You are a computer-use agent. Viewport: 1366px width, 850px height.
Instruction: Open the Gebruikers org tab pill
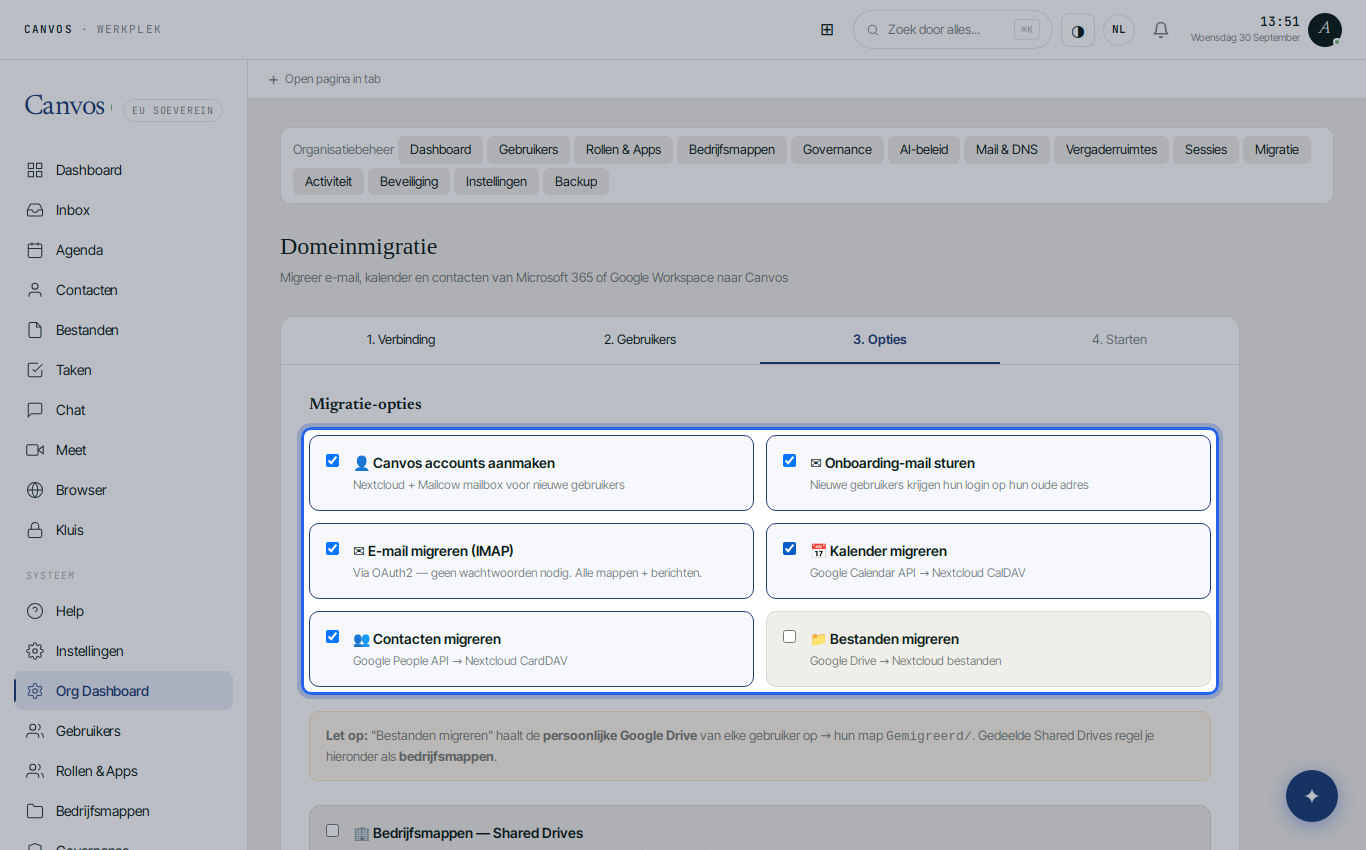coord(528,150)
